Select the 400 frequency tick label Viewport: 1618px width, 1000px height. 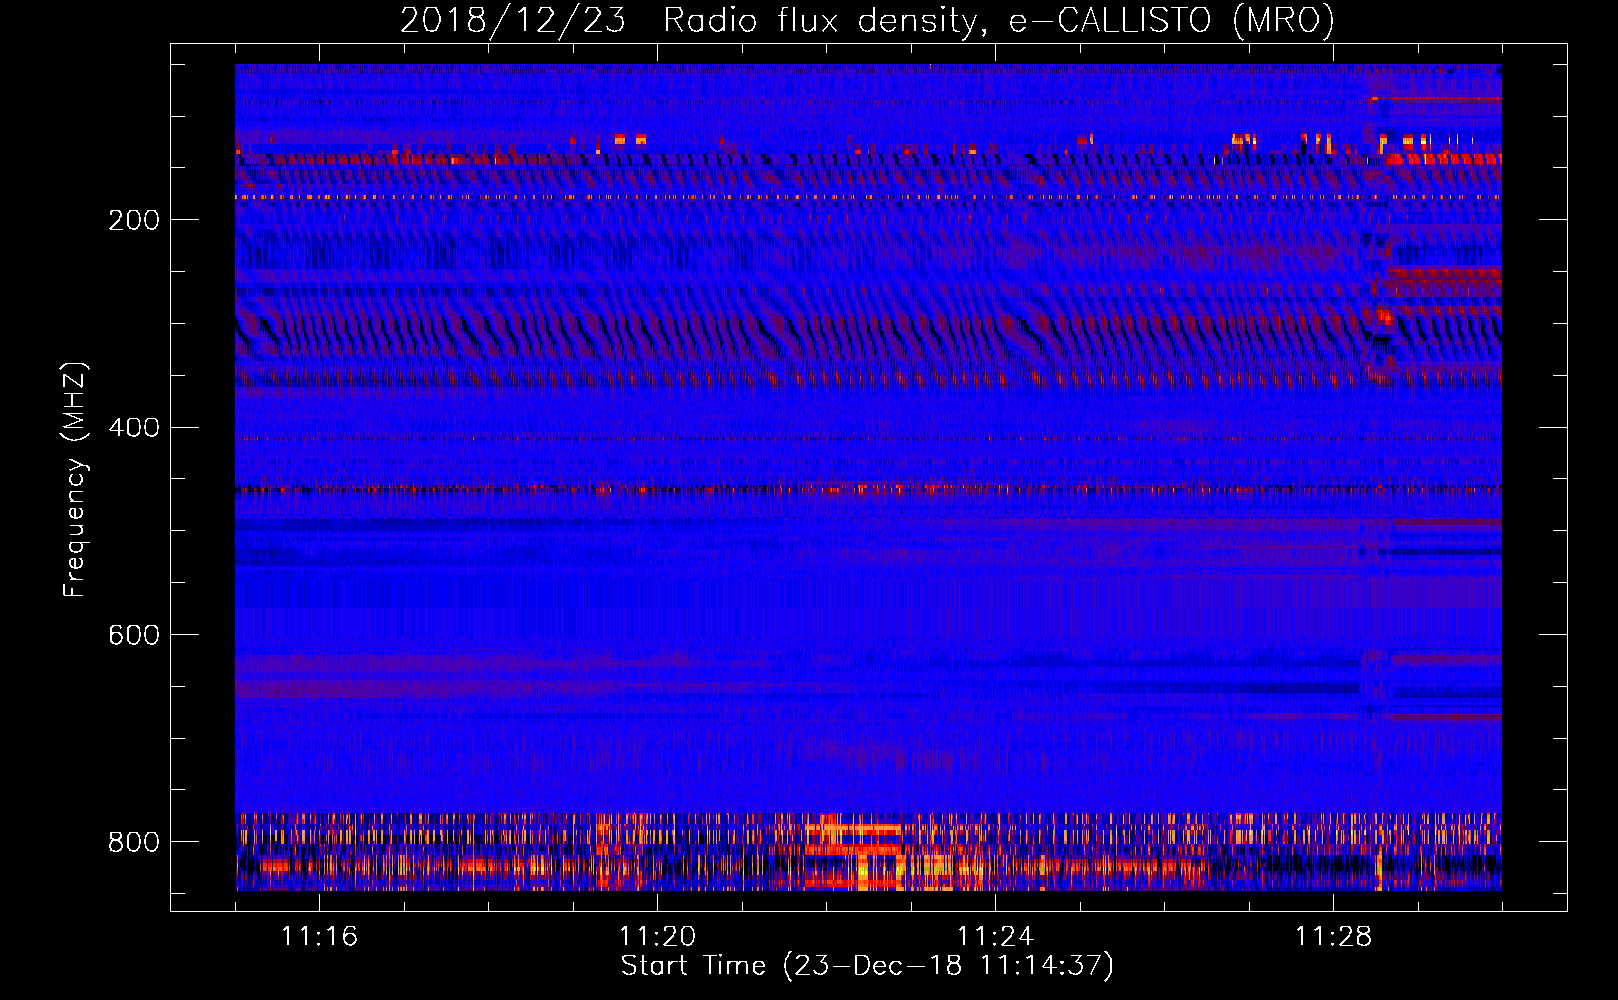point(134,428)
